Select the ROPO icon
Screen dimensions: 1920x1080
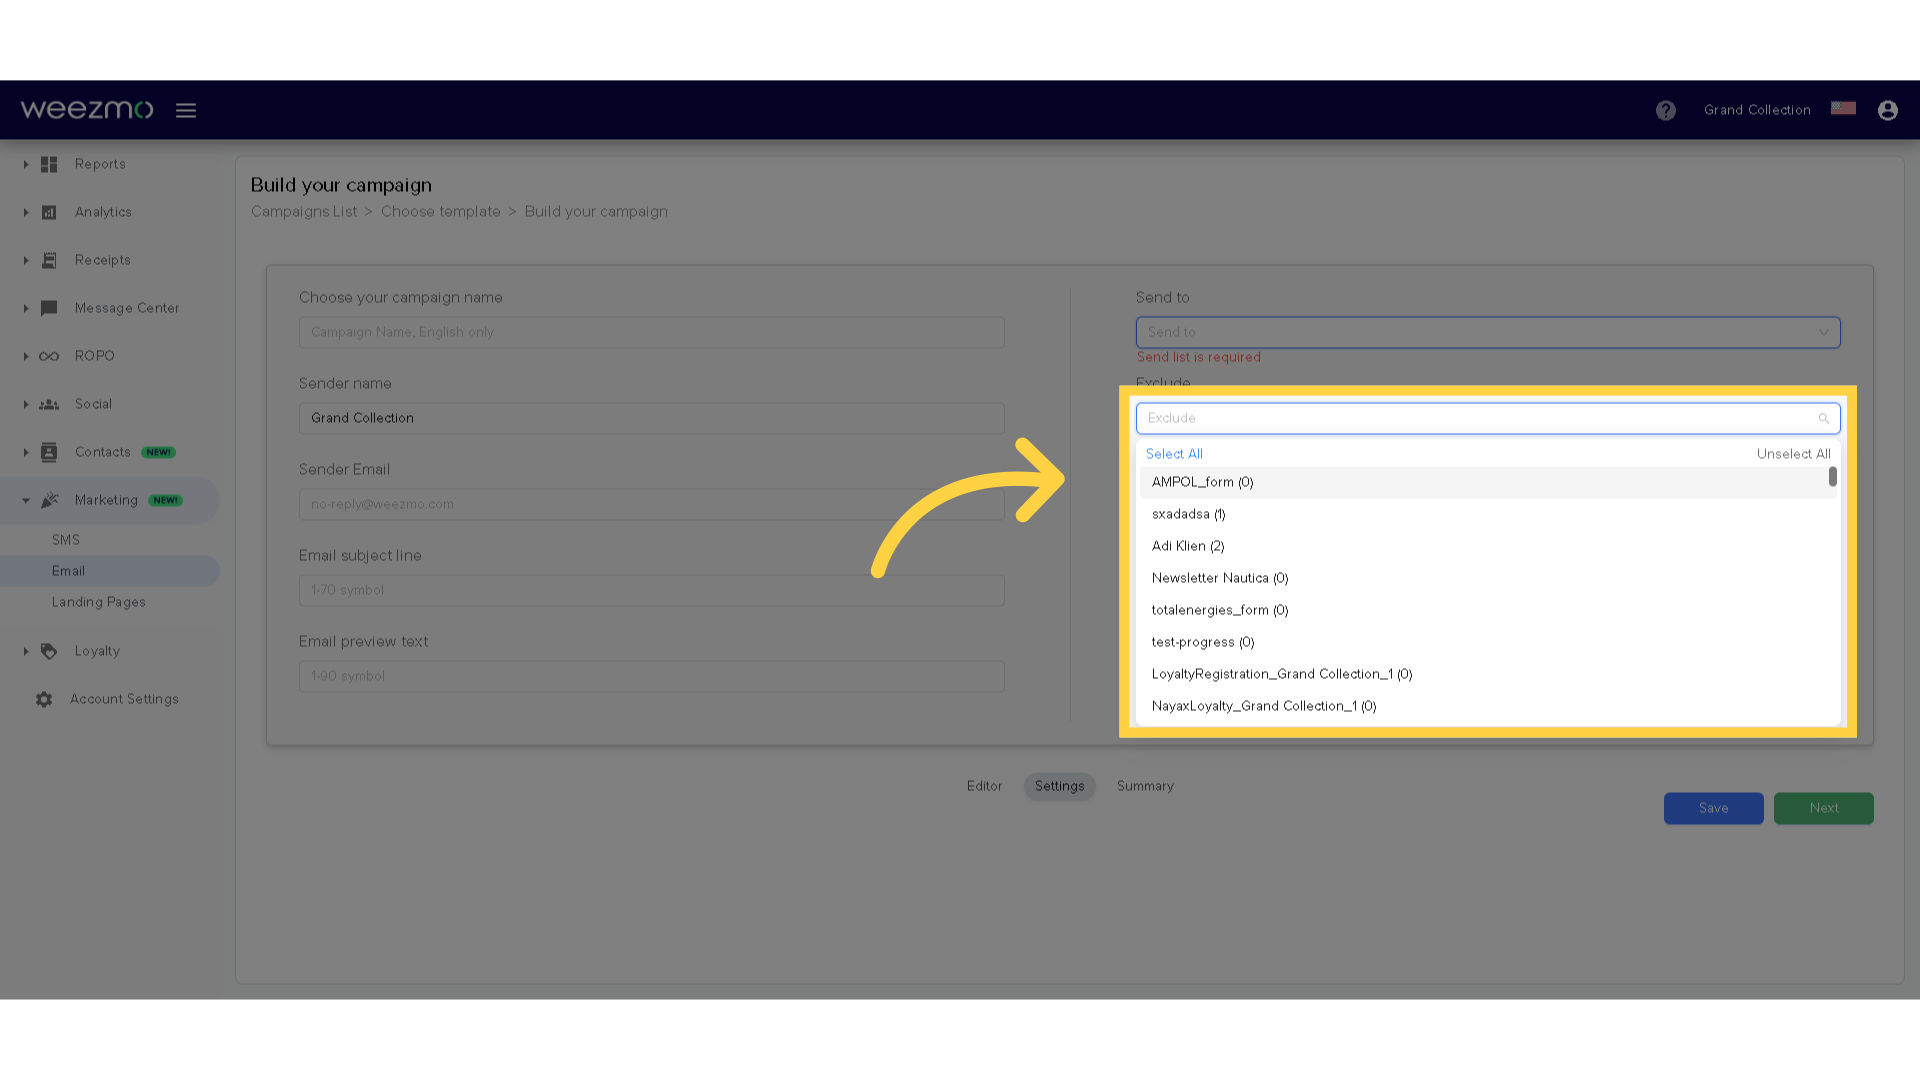click(x=47, y=355)
